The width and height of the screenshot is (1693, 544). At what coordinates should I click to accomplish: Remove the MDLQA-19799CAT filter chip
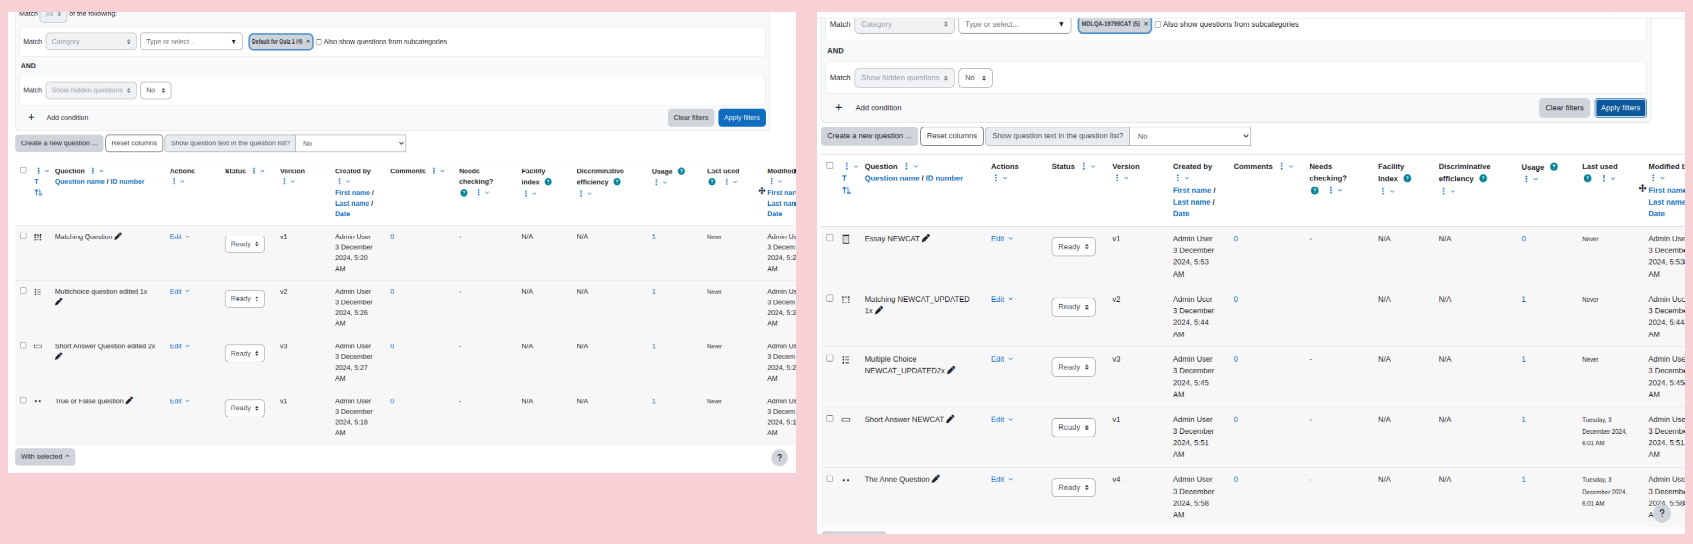(1146, 24)
